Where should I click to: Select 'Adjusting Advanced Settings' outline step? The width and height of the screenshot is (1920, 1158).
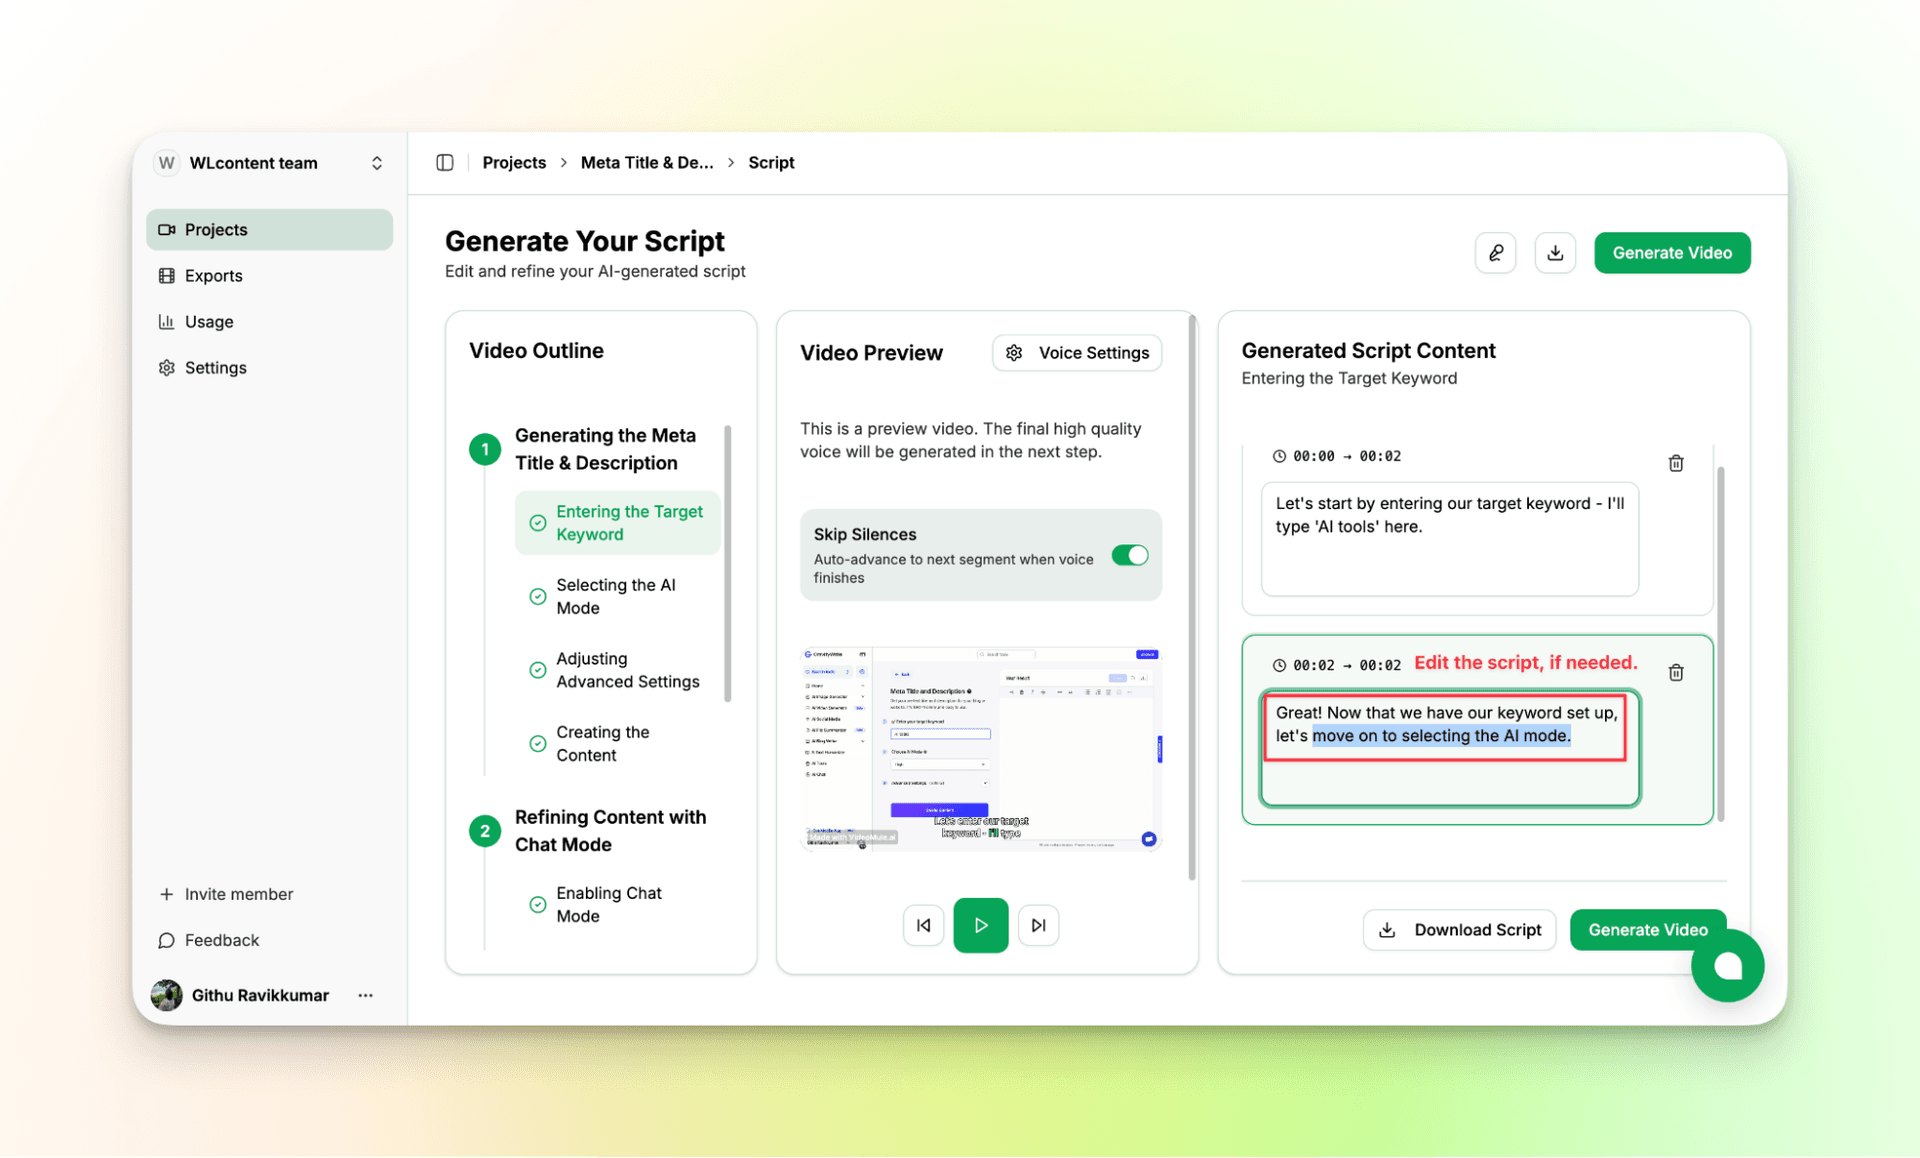click(627, 670)
